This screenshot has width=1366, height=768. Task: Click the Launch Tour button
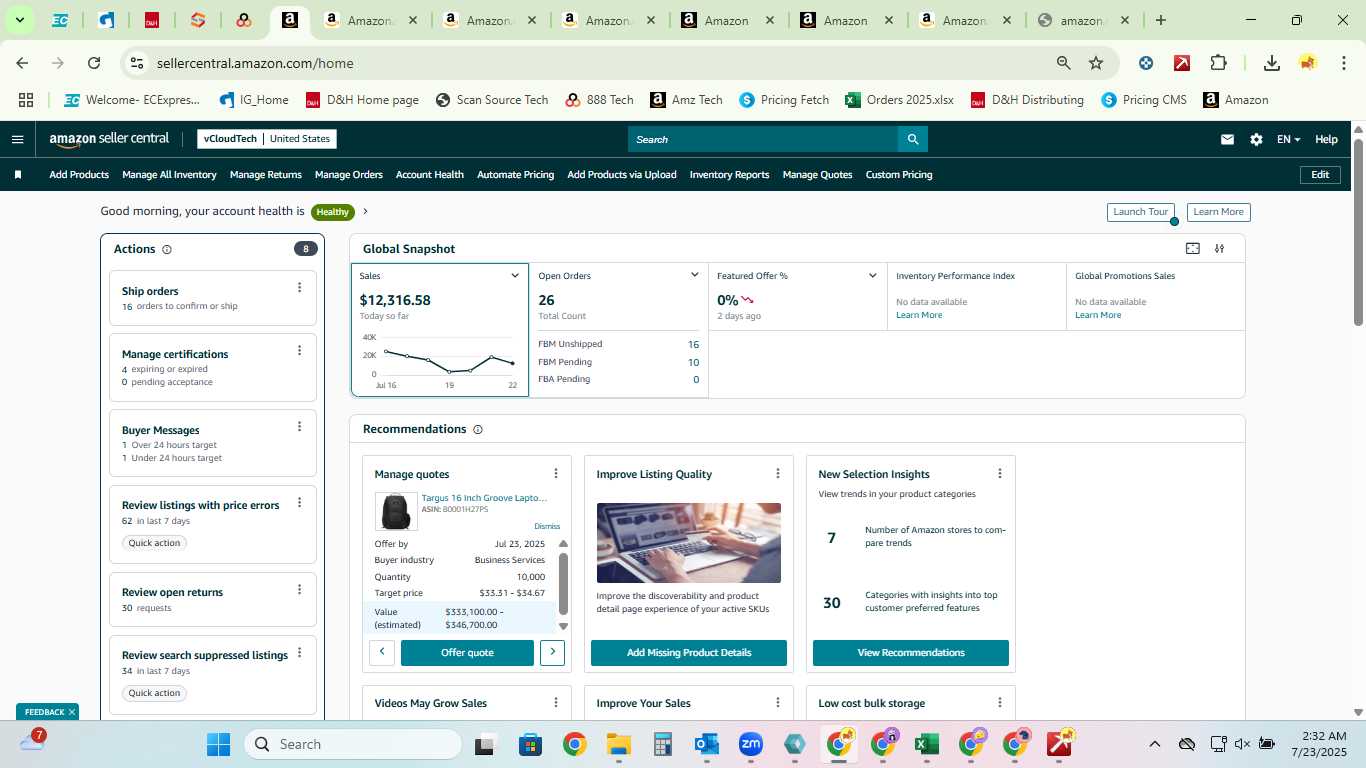tap(1141, 212)
